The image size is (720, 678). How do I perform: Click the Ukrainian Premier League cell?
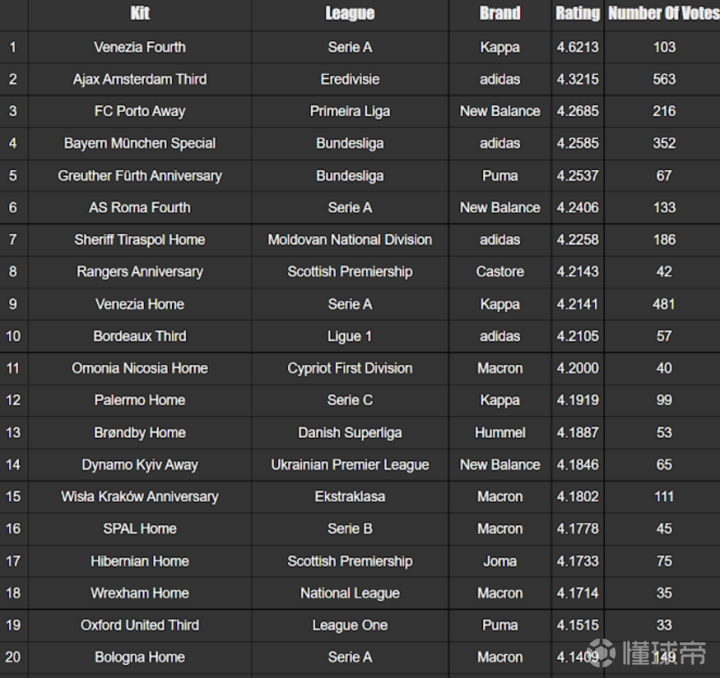pyautogui.click(x=349, y=465)
